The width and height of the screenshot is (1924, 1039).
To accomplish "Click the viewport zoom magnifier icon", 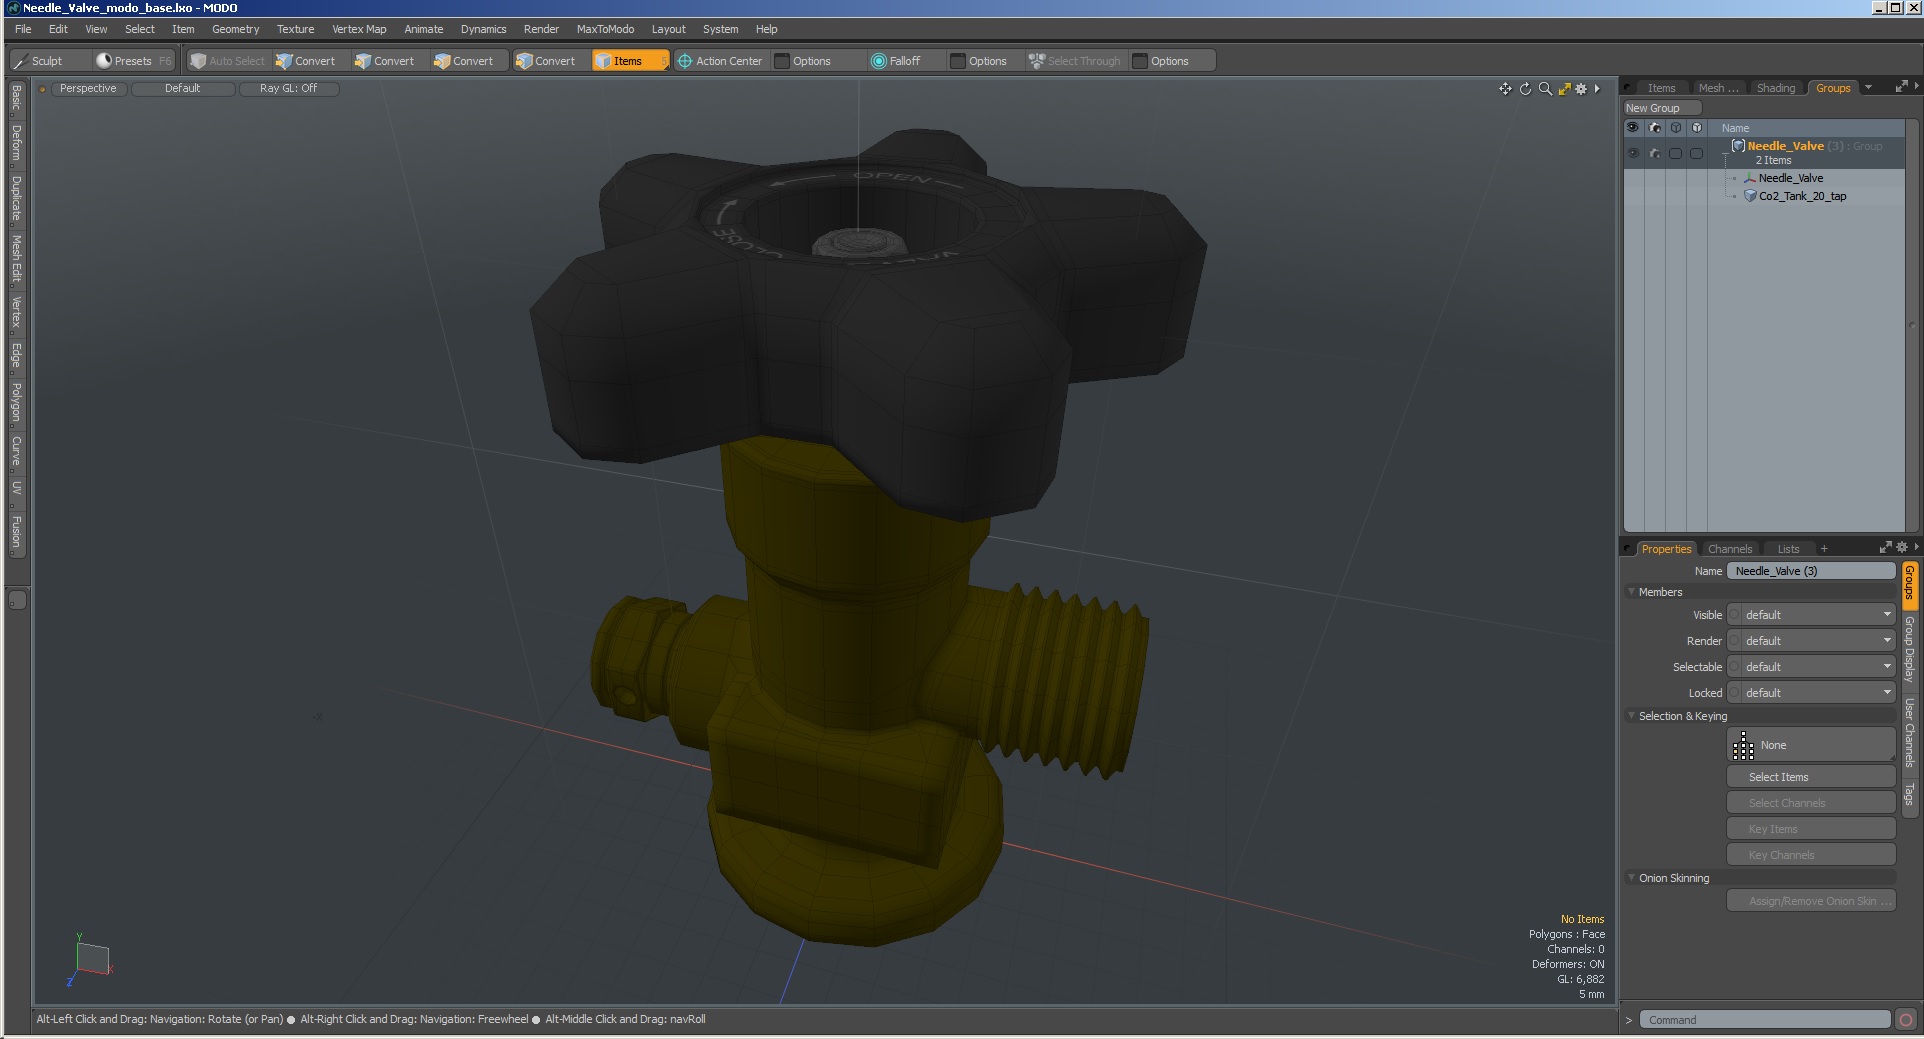I will 1545,89.
